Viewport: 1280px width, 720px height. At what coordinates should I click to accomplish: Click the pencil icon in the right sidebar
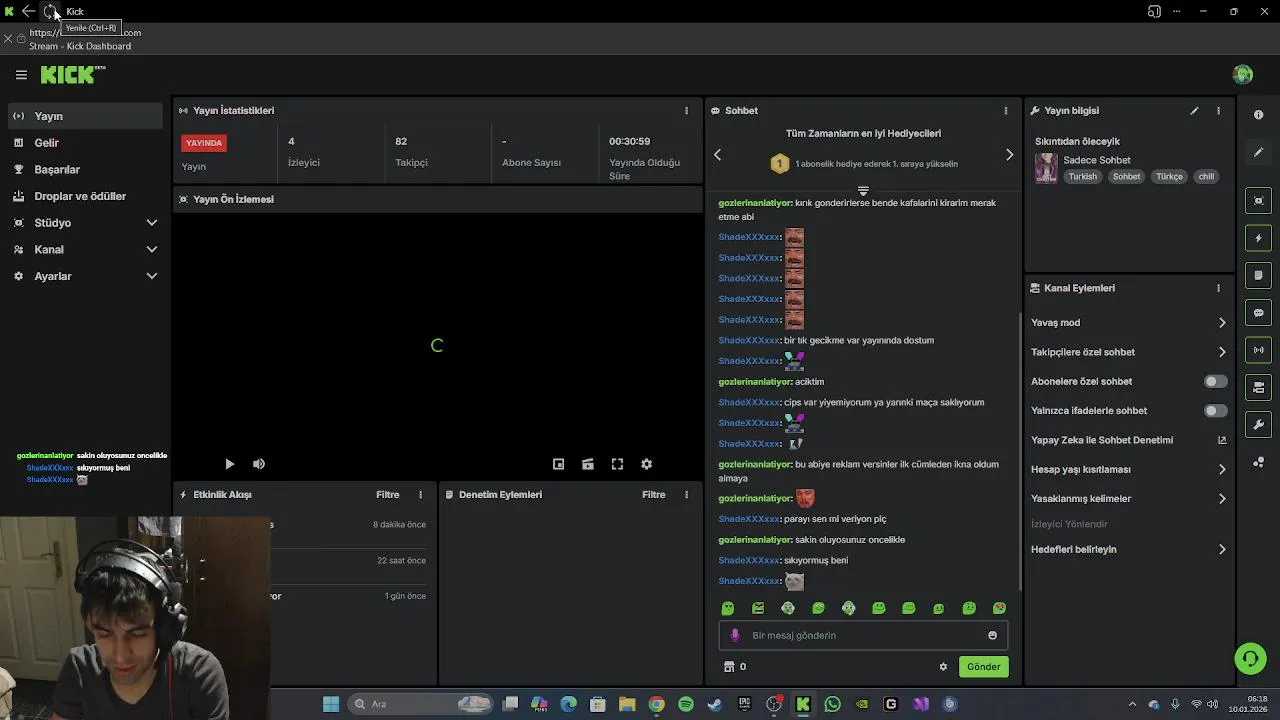coord(1259,153)
